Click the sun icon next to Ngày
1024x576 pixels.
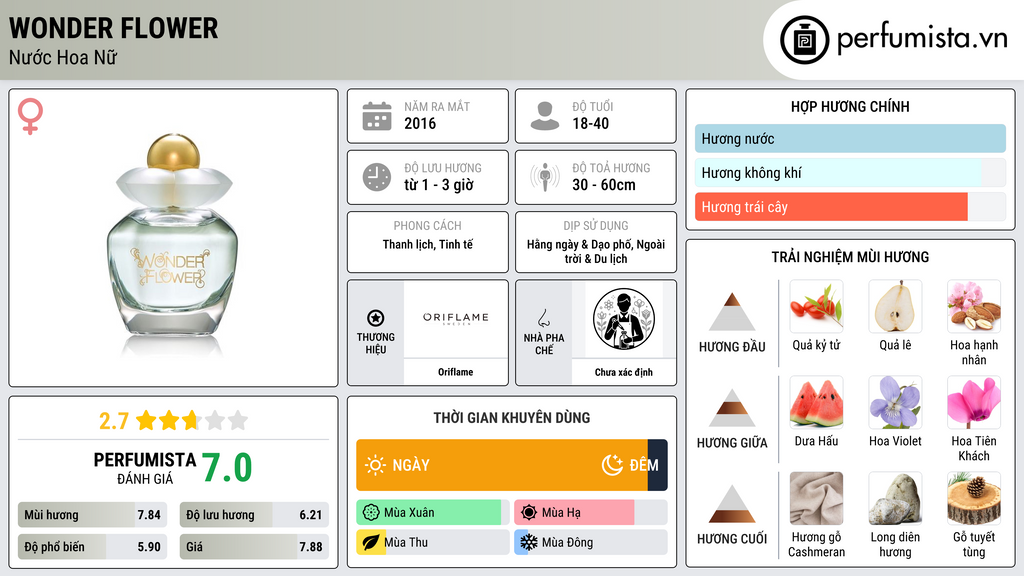[x=375, y=465]
